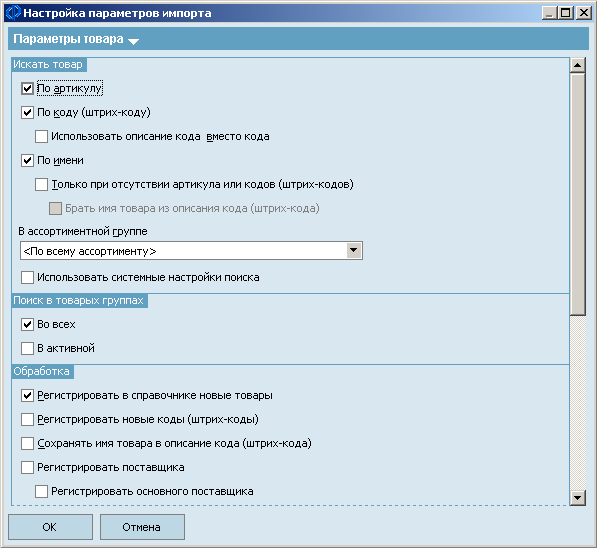This screenshot has height=548, width=597.
Task: Enable Только при отсутствии артикула или кодов
Action: point(42,184)
